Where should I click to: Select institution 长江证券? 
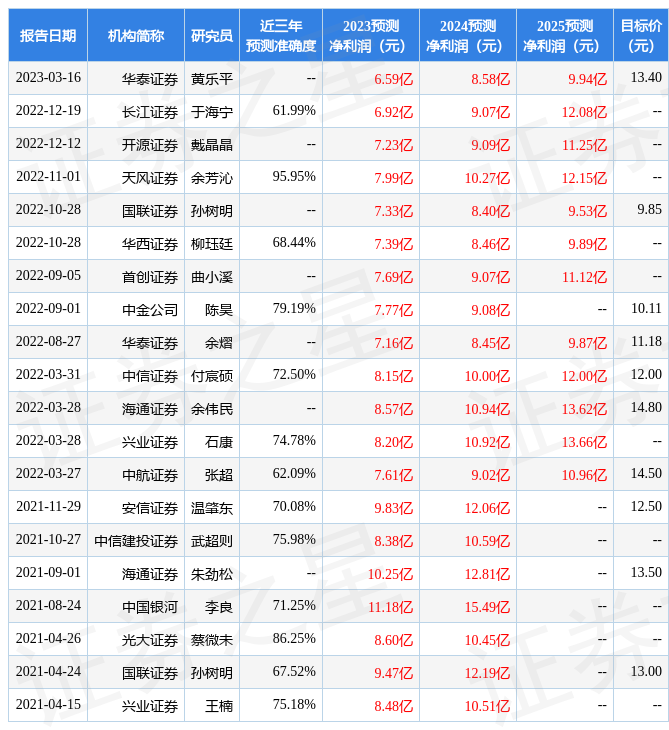(x=150, y=112)
